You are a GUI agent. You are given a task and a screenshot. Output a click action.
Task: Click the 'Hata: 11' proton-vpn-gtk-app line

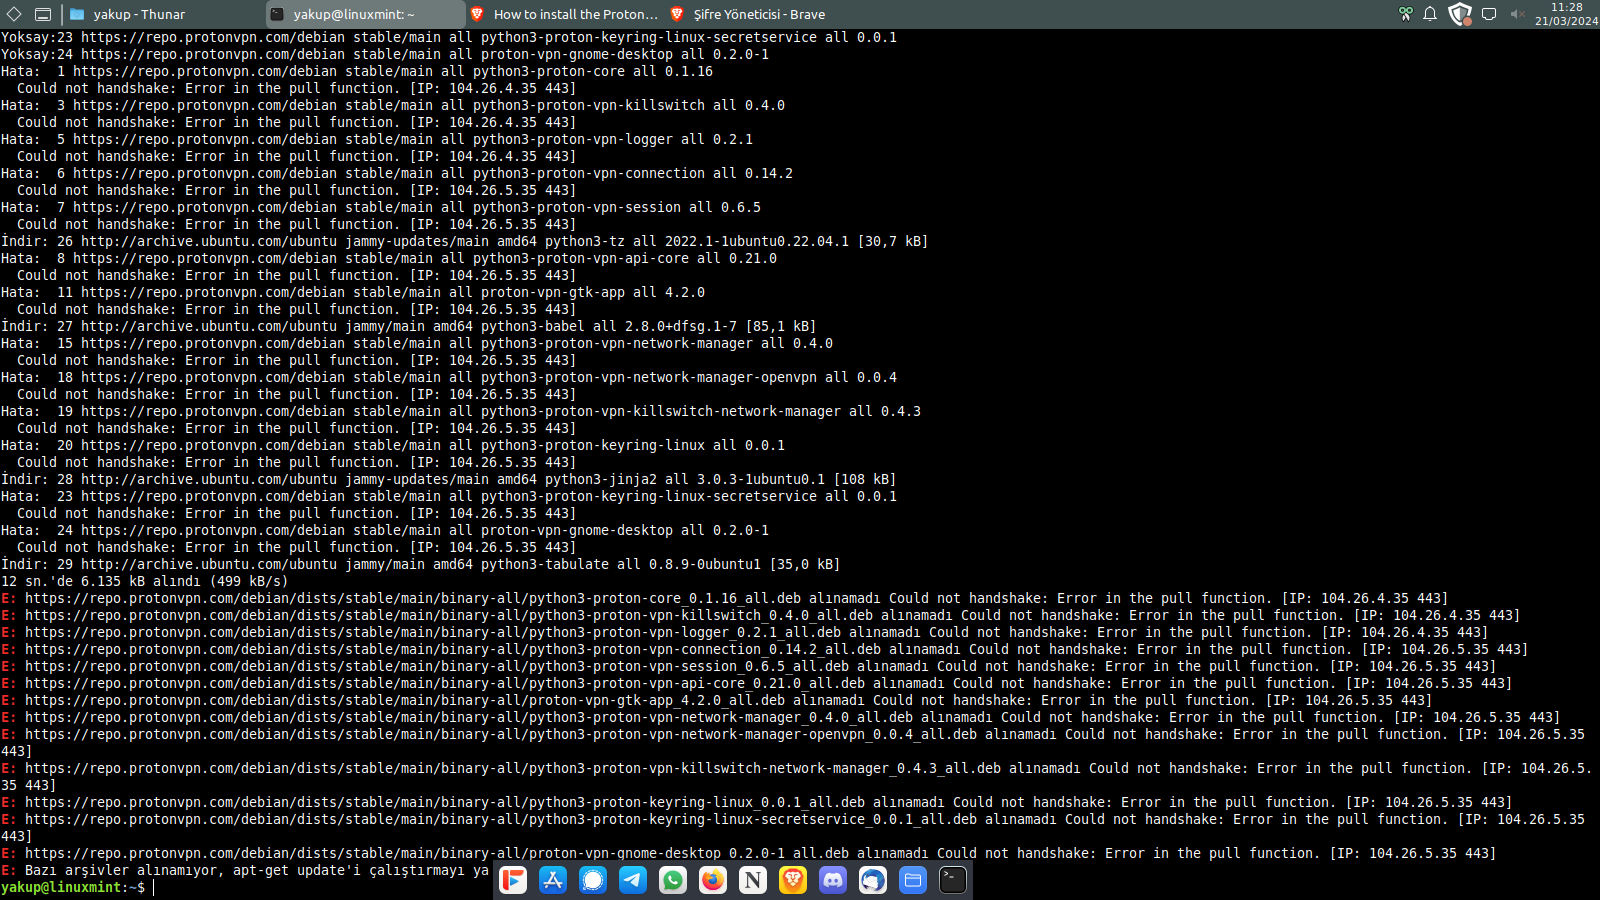click(x=353, y=292)
